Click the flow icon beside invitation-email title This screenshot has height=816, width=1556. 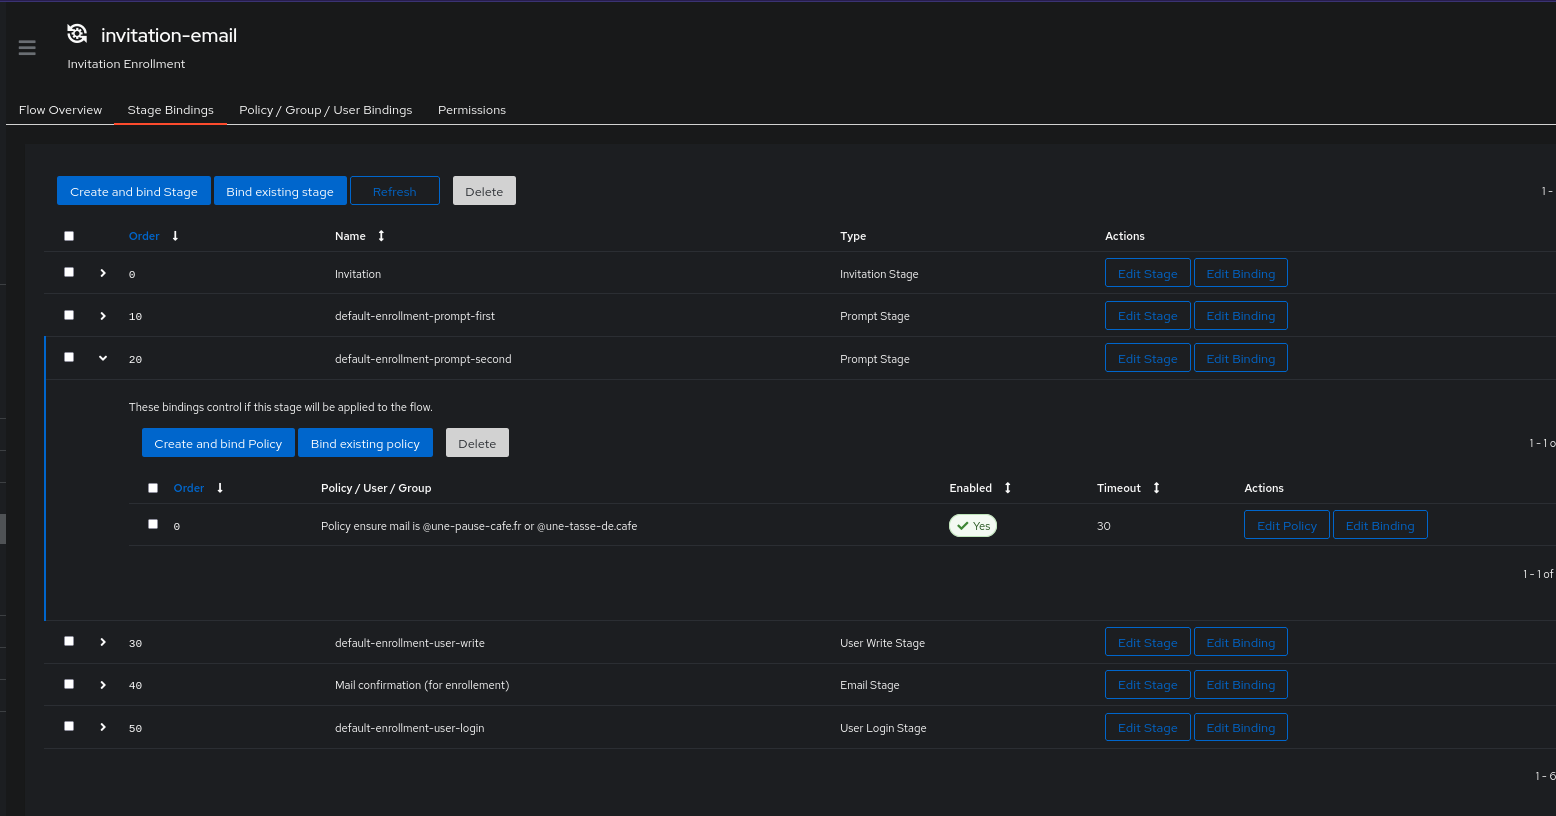click(x=77, y=34)
